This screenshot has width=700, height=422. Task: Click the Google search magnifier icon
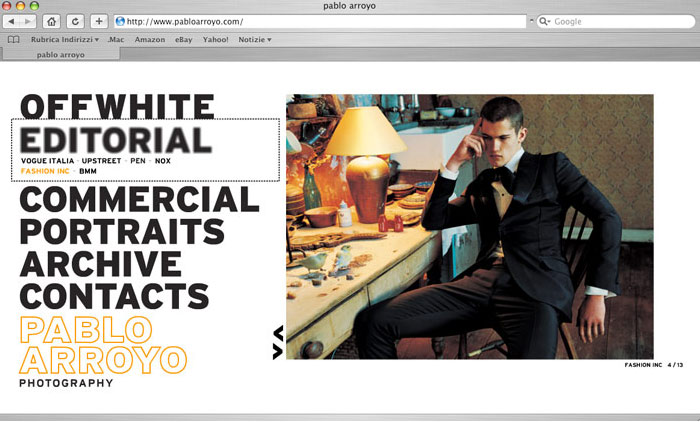(544, 21)
